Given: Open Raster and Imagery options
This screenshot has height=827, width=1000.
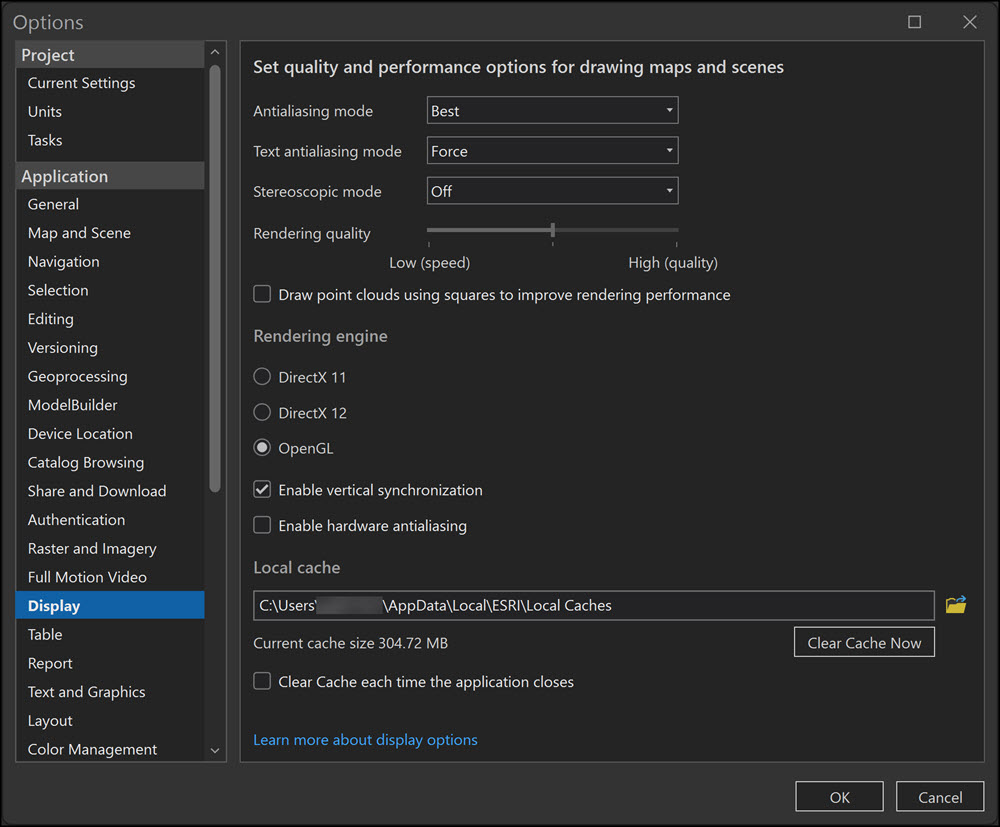Looking at the screenshot, I should [x=92, y=548].
